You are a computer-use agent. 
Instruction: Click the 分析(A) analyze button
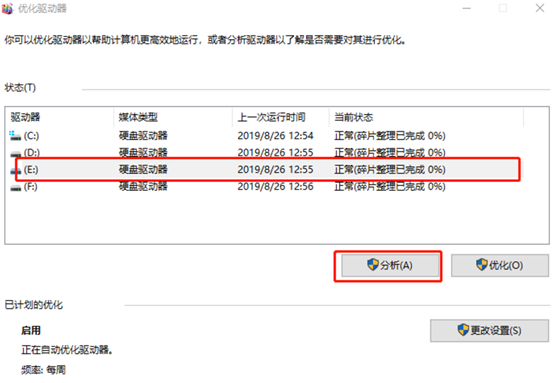point(390,265)
